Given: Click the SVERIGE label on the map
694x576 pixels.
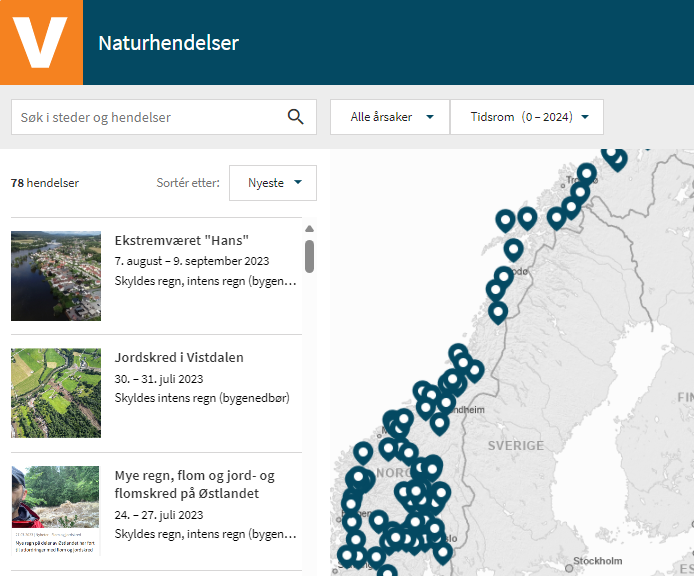Looking at the screenshot, I should coord(516,445).
